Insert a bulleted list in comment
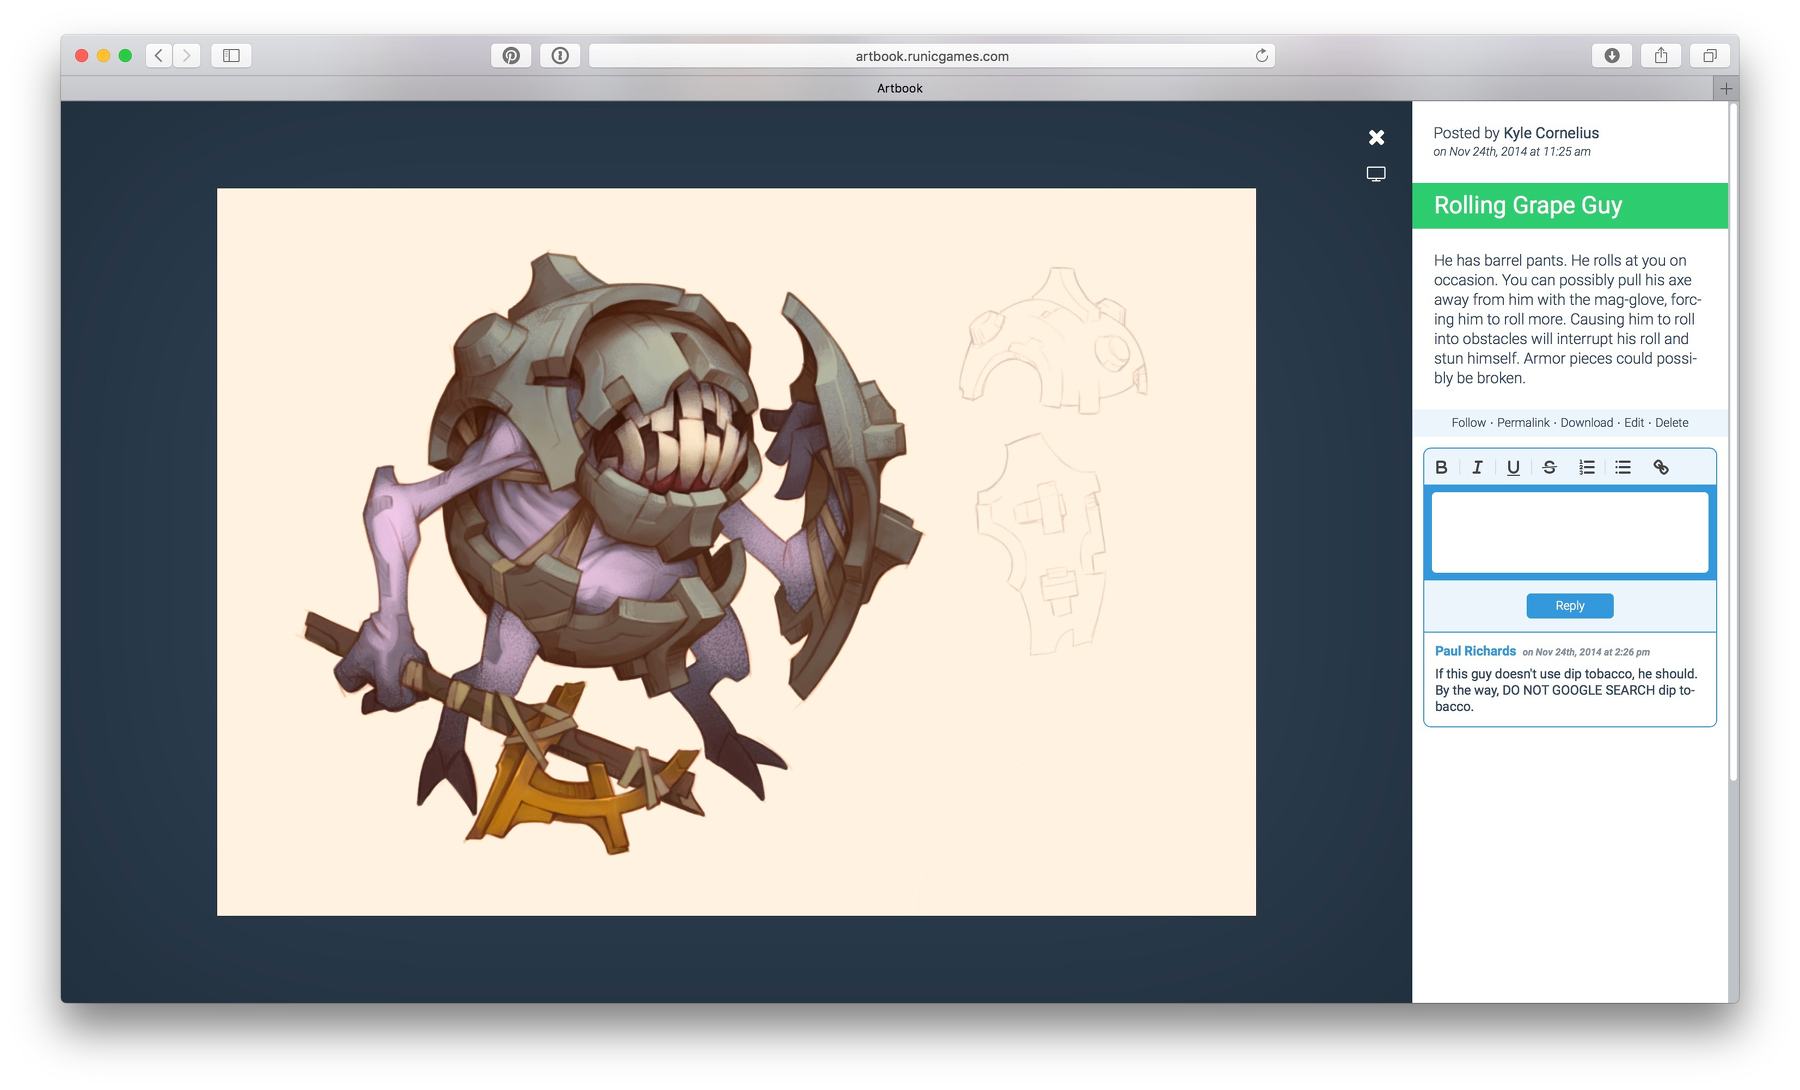1800x1090 pixels. (1623, 467)
